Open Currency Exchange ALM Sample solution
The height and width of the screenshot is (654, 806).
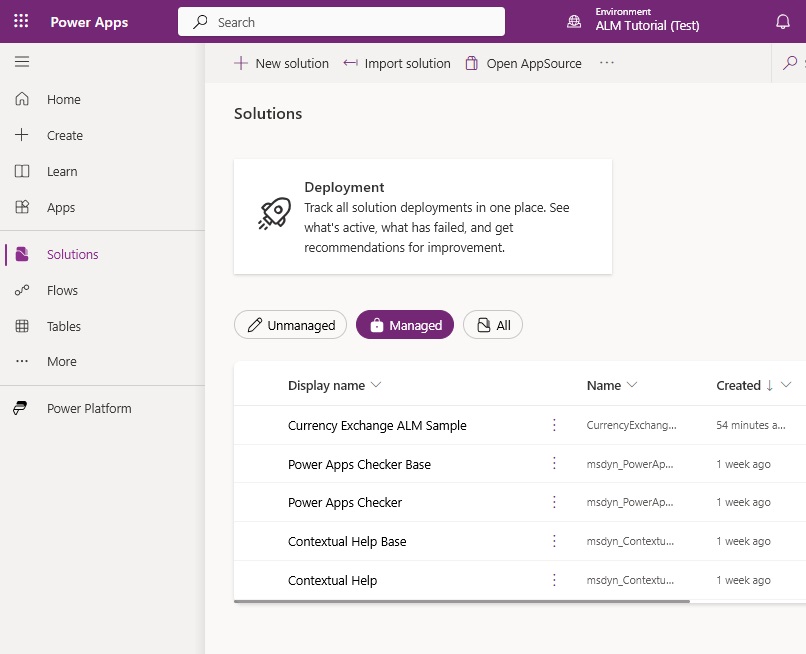coord(377,425)
